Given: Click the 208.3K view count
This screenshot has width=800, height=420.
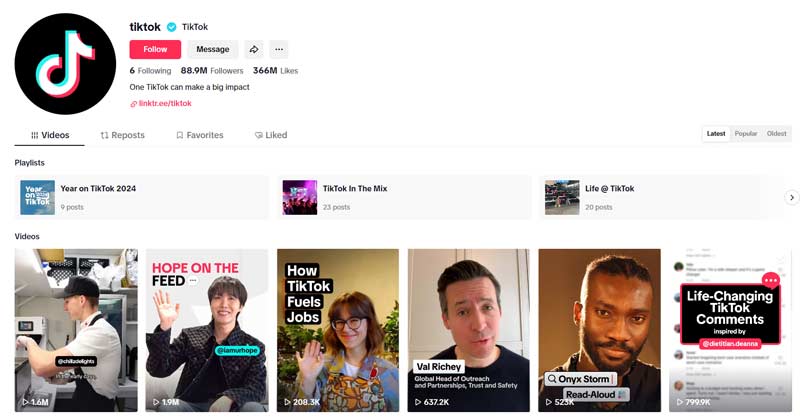Looking at the screenshot, I should pyautogui.click(x=307, y=402).
